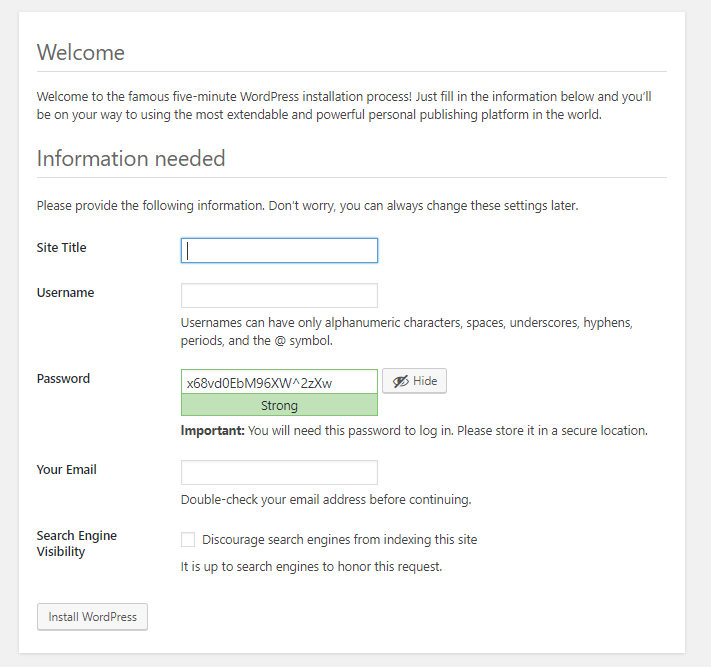This screenshot has height=667, width=711.
Task: Click the 'Double-check your email address' hint
Action: tap(326, 500)
